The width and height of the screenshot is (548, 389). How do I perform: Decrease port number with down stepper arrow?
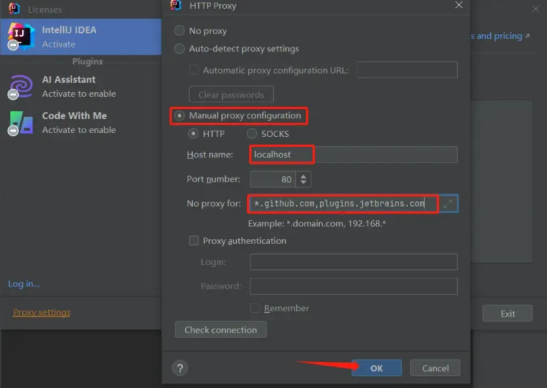click(x=303, y=183)
